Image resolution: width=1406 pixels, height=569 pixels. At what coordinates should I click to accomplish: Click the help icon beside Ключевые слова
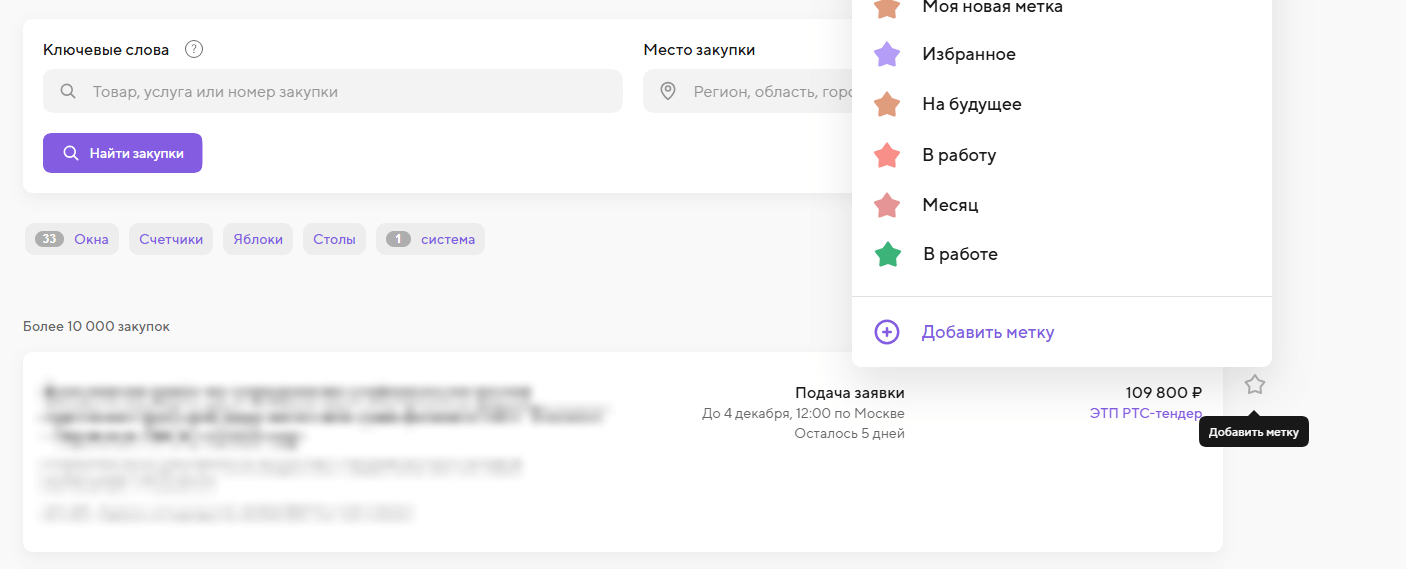194,49
